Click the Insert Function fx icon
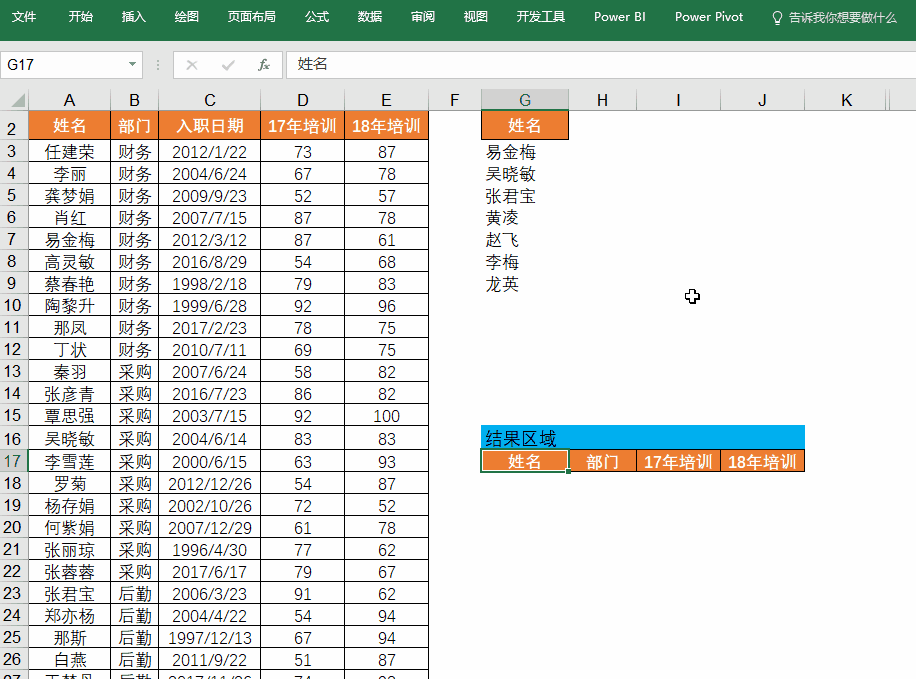This screenshot has height=679, width=916. click(x=264, y=64)
